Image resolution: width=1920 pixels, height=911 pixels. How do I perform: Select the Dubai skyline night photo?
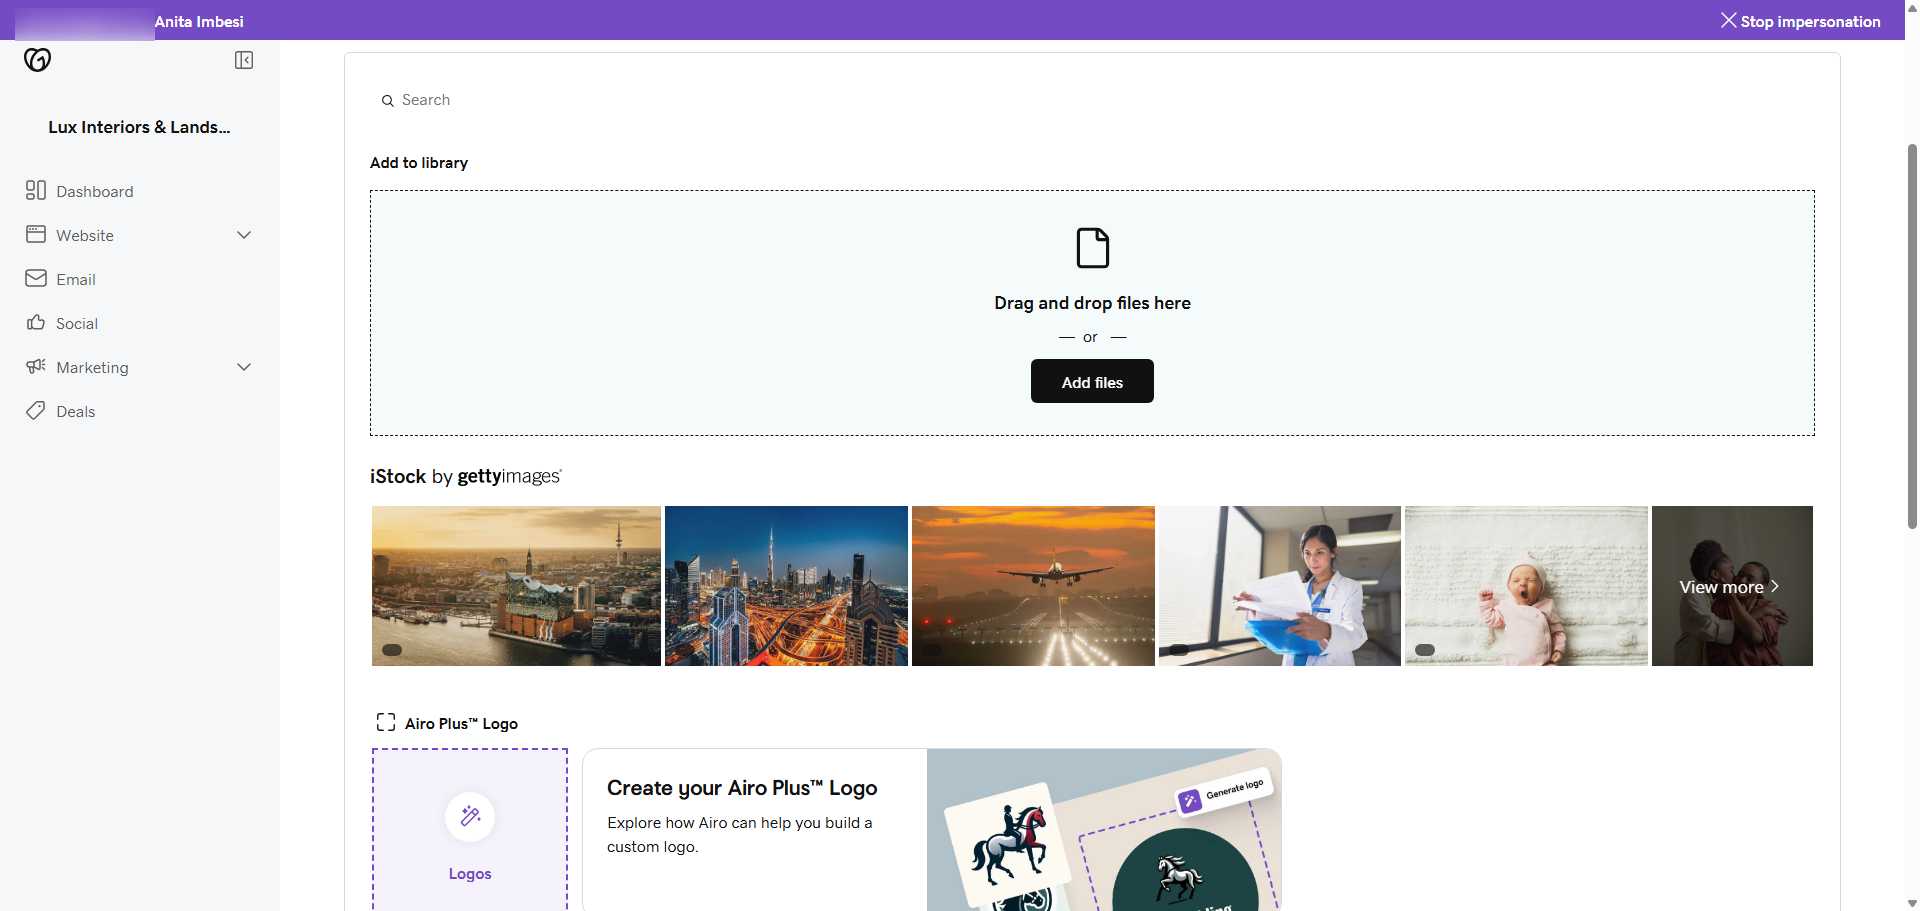coord(786,586)
